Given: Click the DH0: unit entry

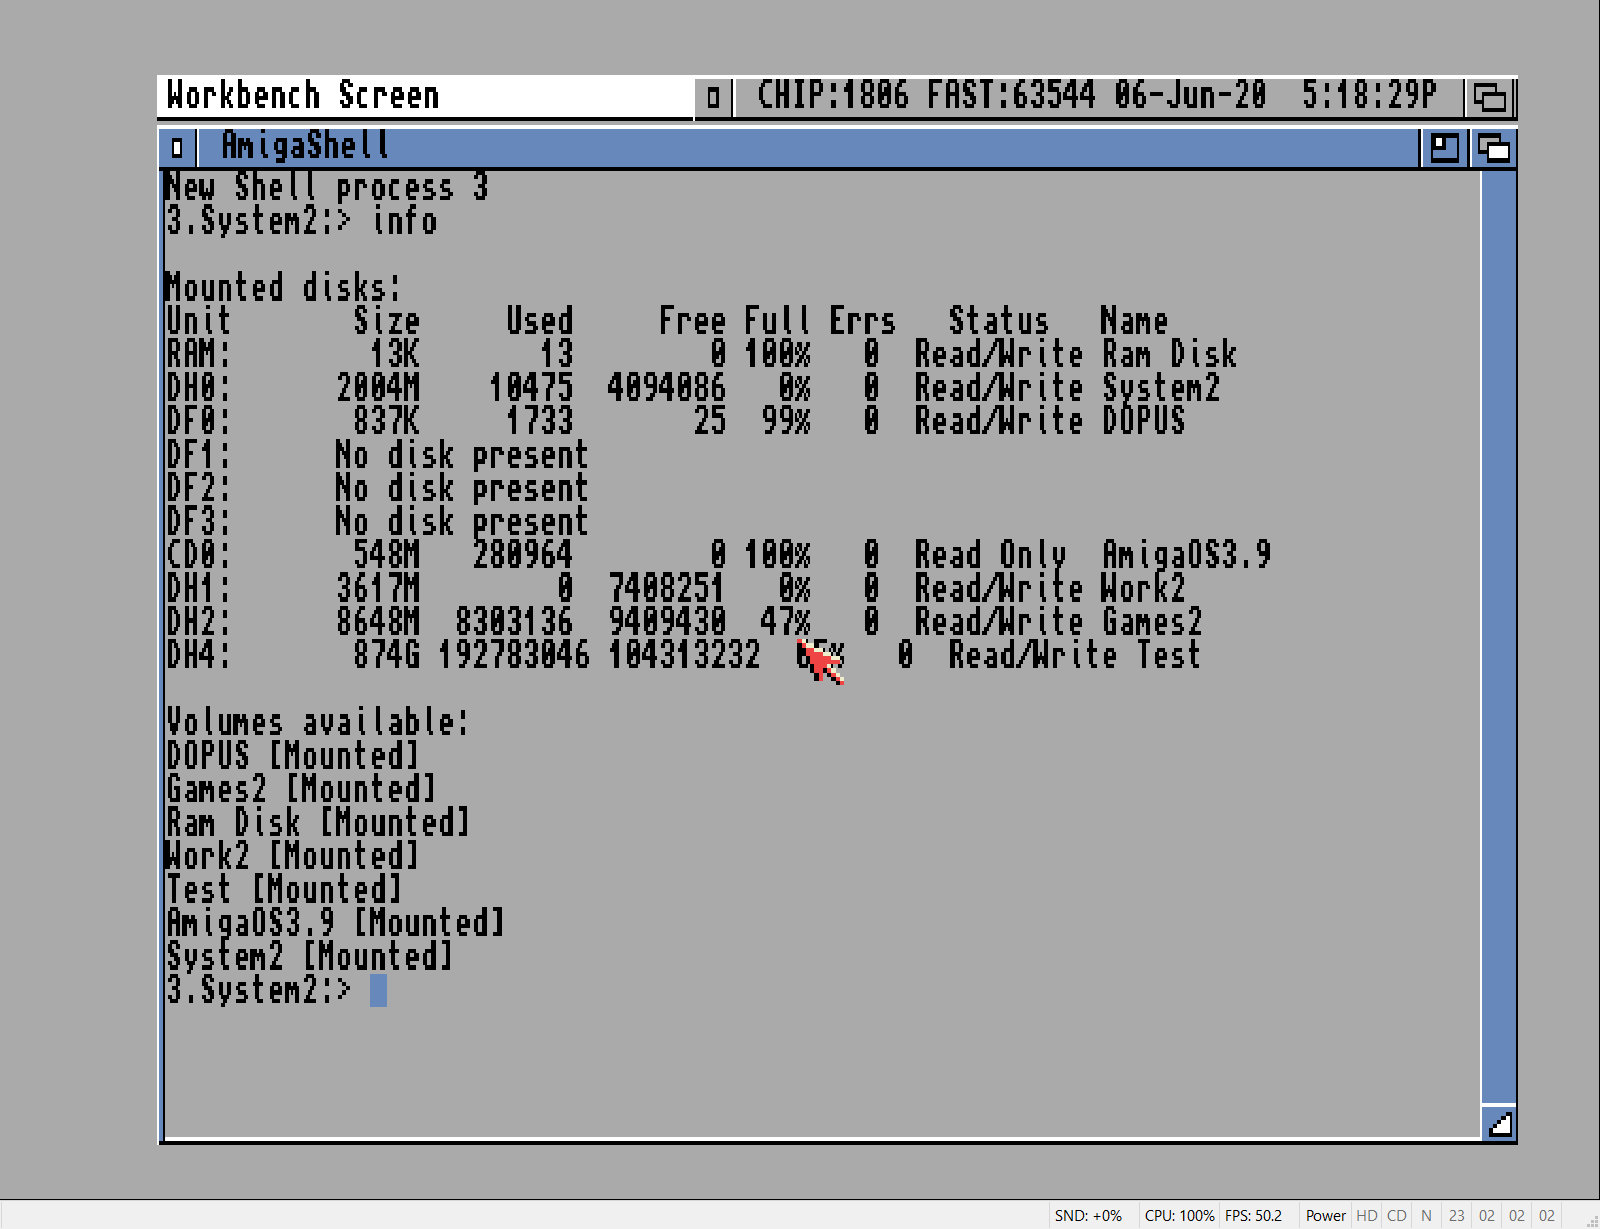Looking at the screenshot, I should pos(199,387).
